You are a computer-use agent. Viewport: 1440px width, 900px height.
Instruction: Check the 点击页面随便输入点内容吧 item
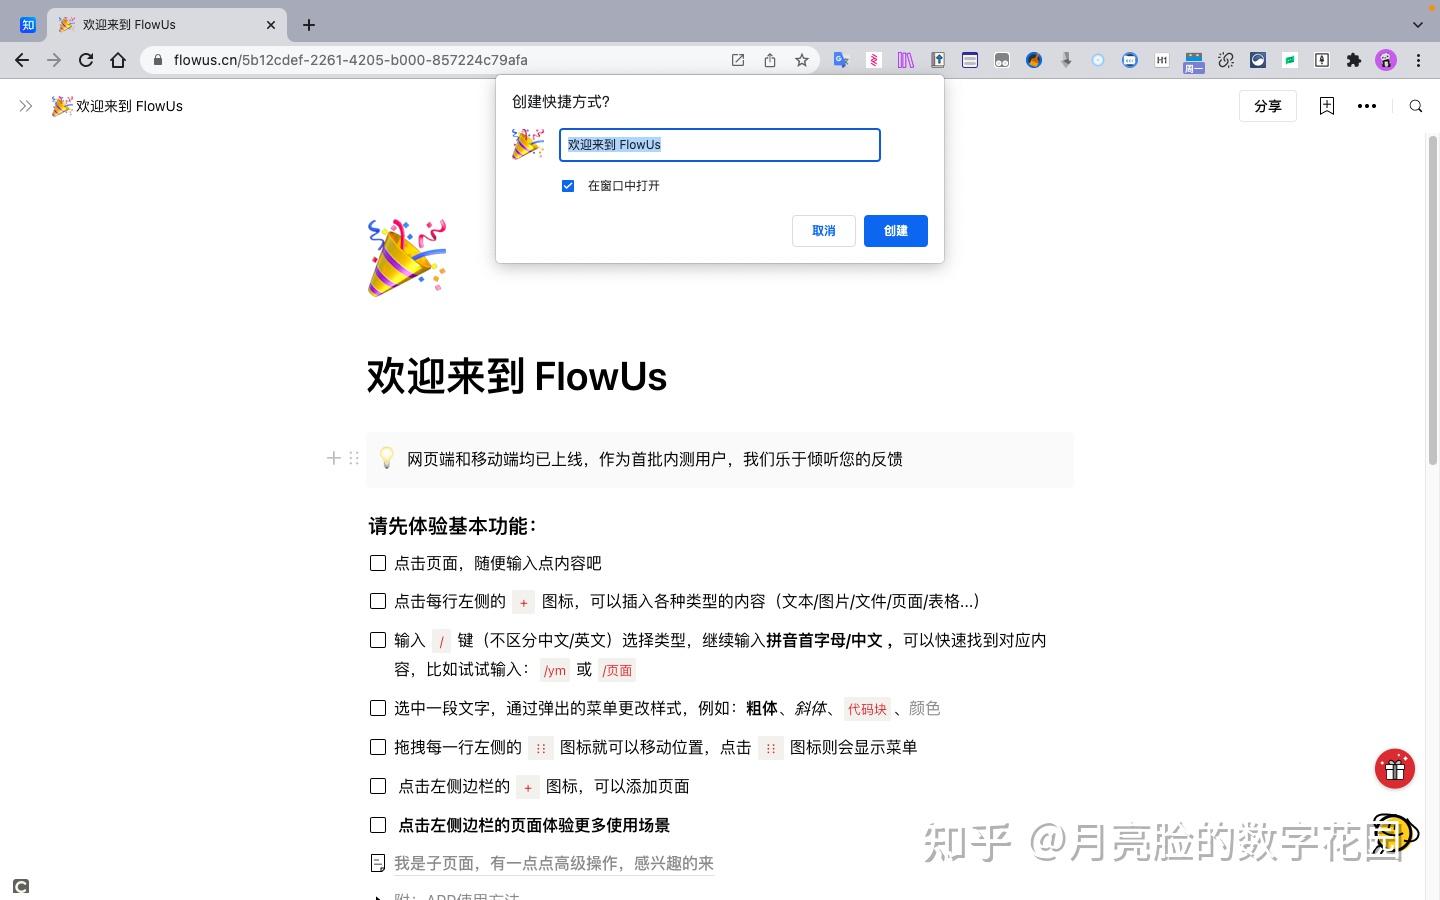tap(378, 563)
